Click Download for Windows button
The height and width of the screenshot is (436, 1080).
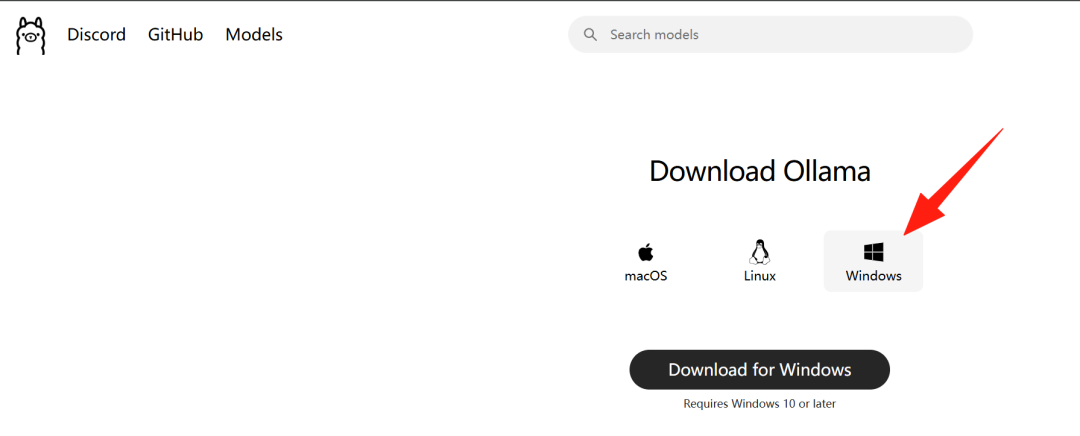click(760, 370)
